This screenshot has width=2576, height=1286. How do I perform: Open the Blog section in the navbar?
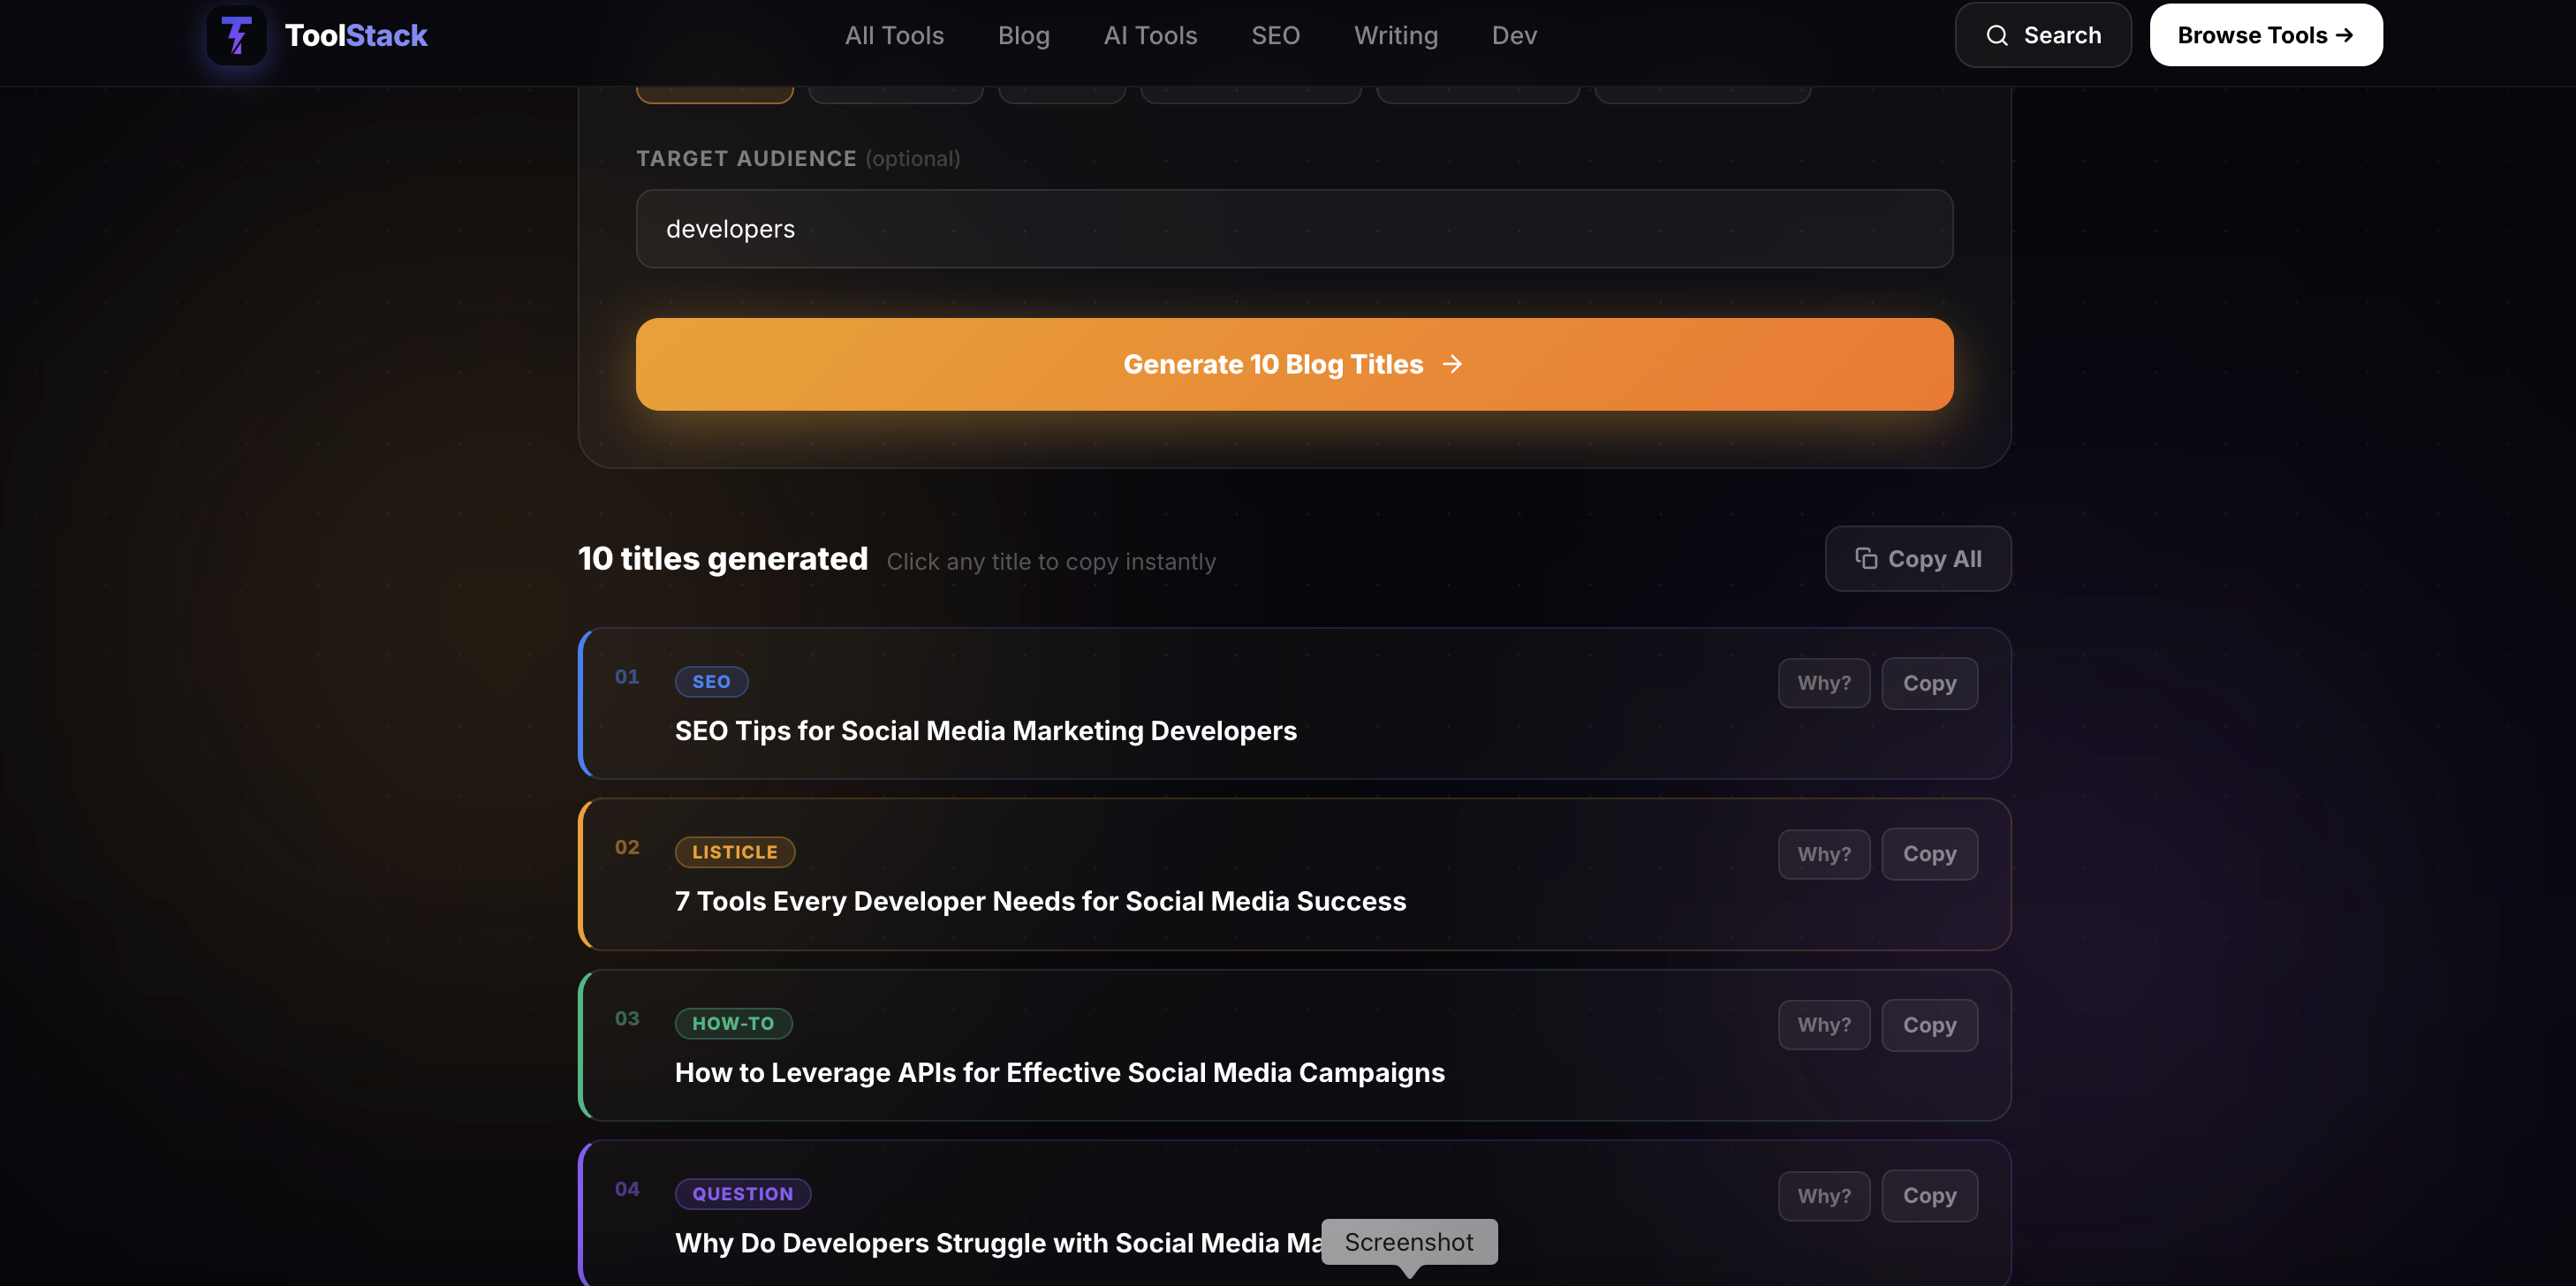[1023, 35]
